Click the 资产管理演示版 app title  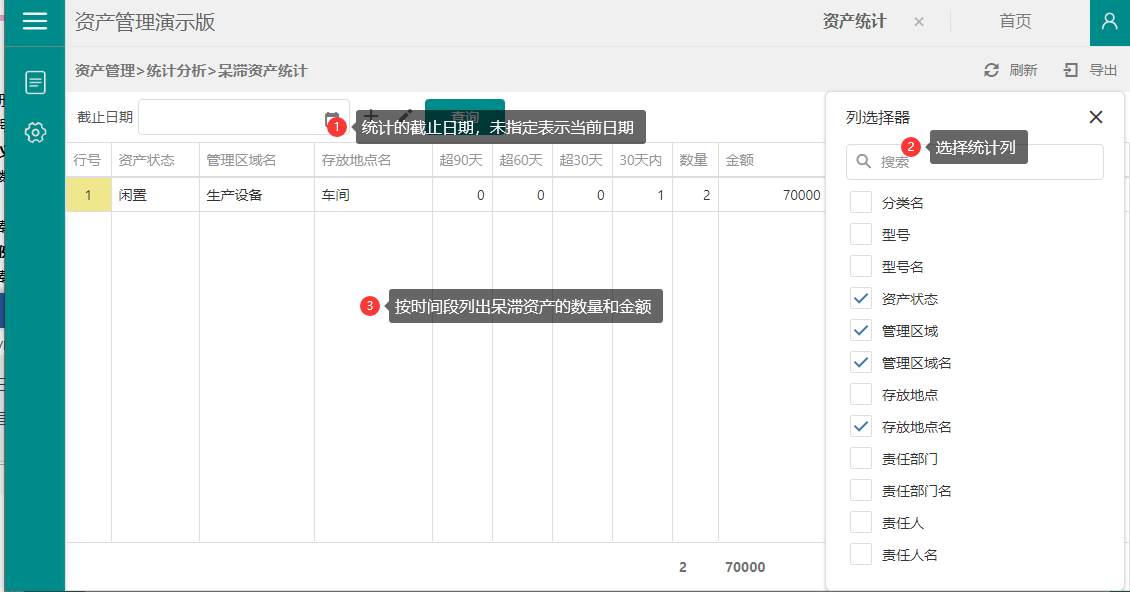pyautogui.click(x=145, y=22)
